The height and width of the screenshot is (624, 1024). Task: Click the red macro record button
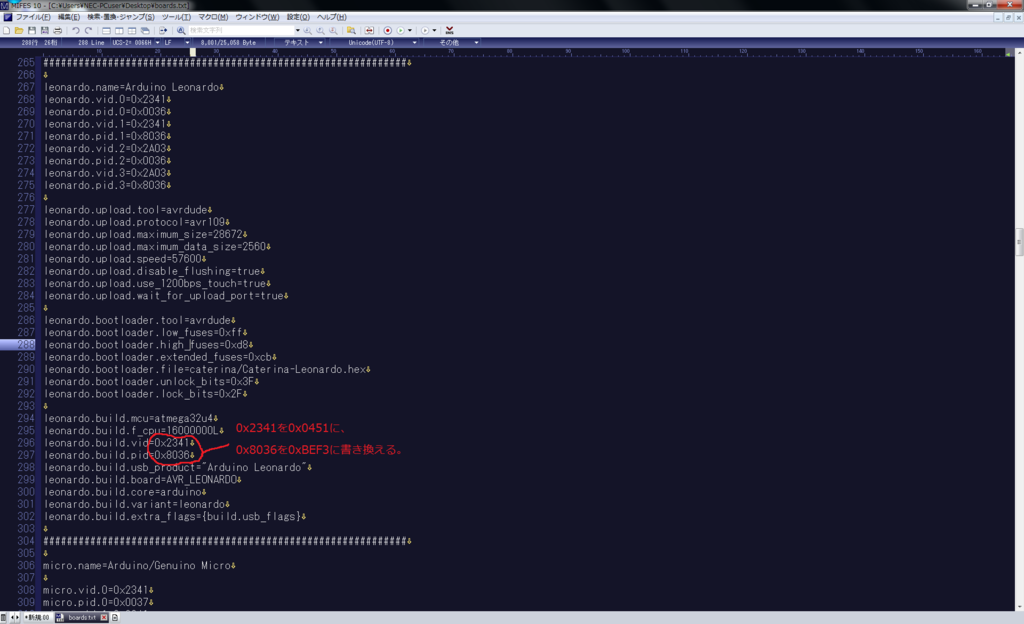(x=387, y=30)
